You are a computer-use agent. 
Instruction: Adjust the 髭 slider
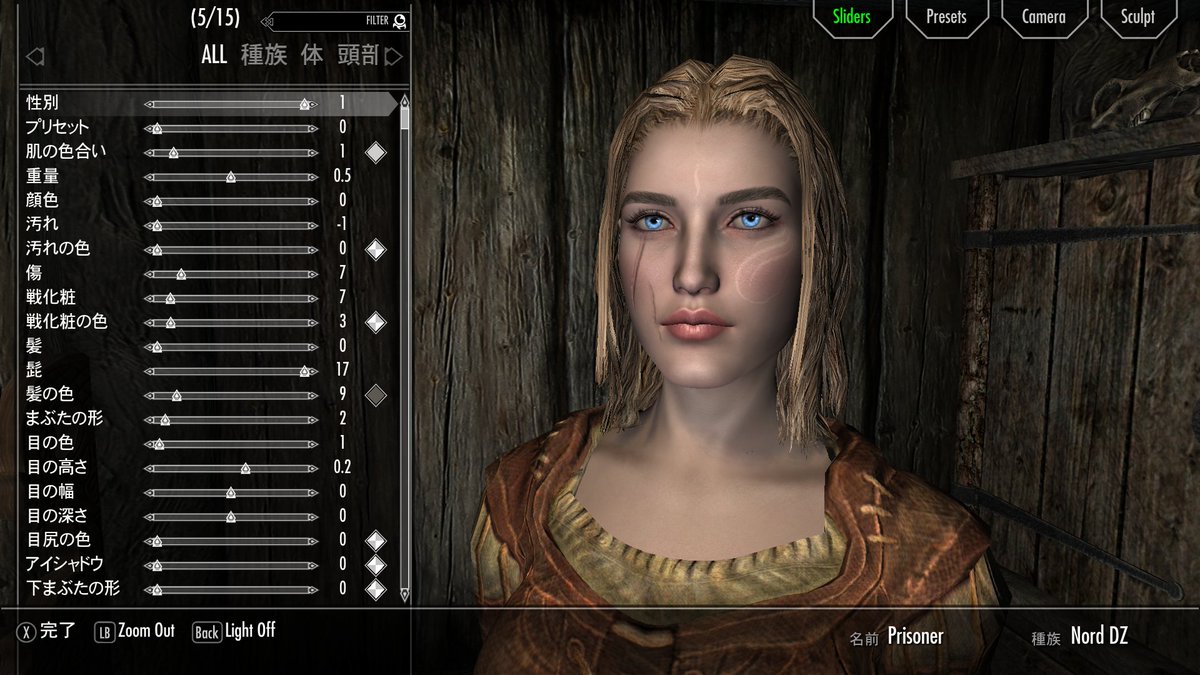click(x=231, y=371)
